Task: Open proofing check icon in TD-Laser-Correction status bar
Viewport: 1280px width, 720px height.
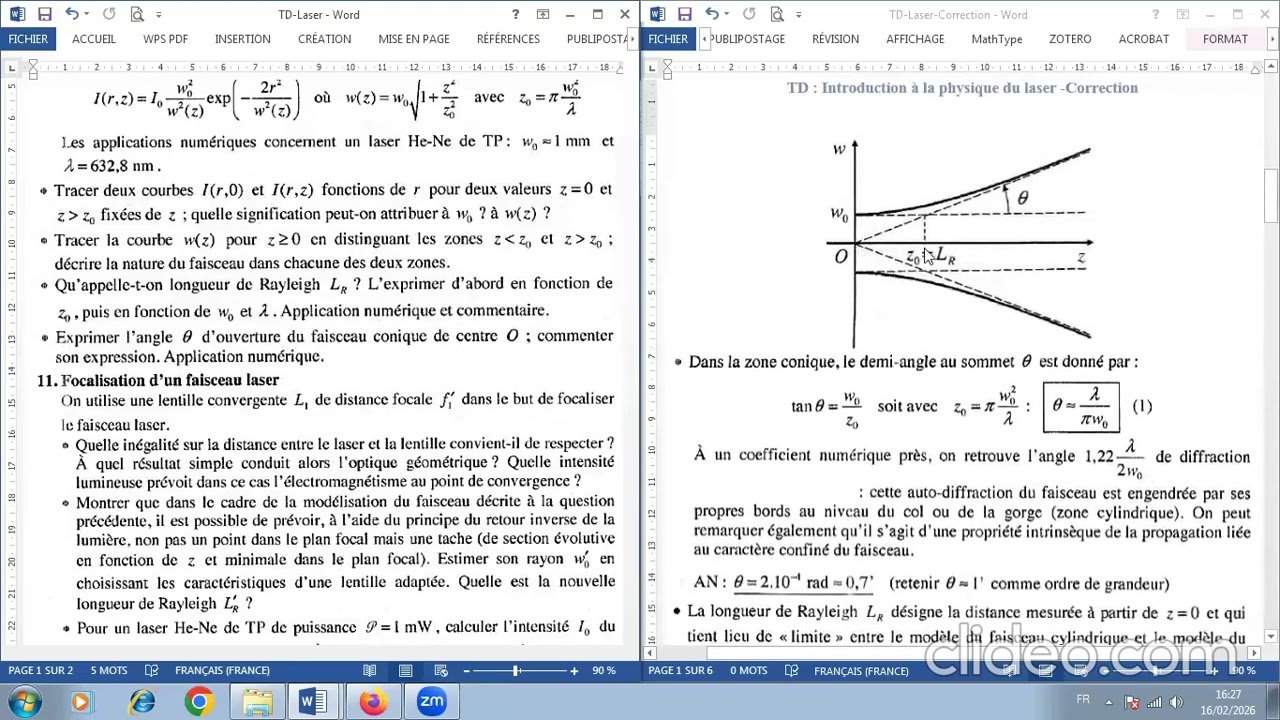Action: pos(792,671)
